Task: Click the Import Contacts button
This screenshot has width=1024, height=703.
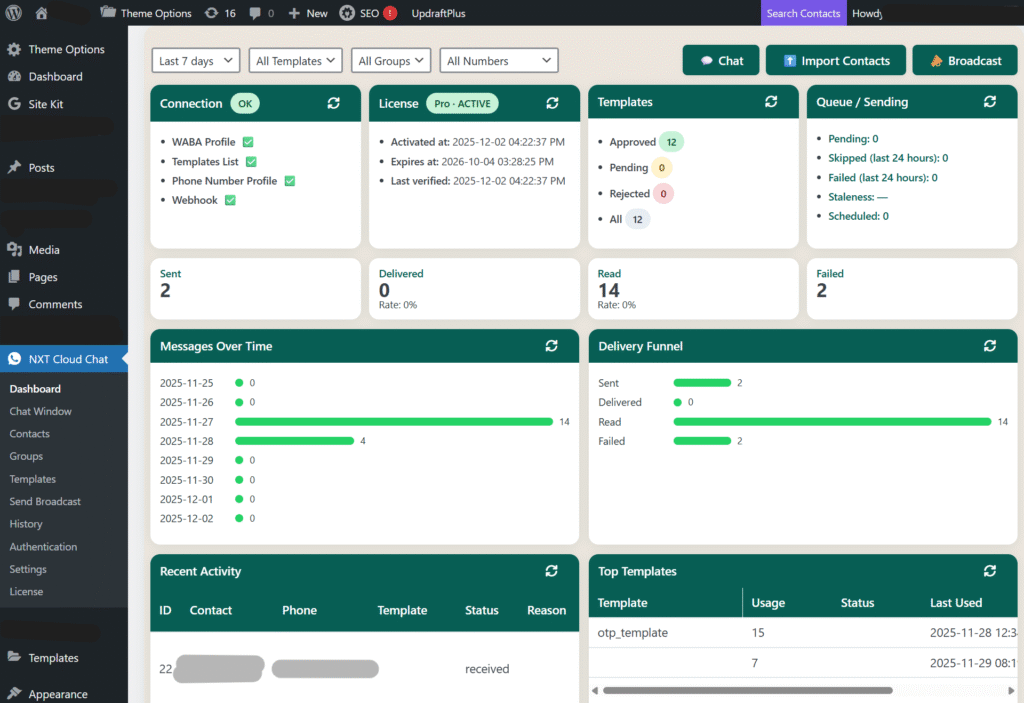Action: [x=835, y=60]
